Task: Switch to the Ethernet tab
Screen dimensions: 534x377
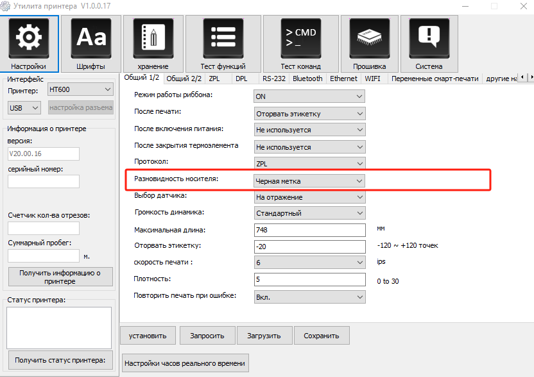Action: coord(343,79)
